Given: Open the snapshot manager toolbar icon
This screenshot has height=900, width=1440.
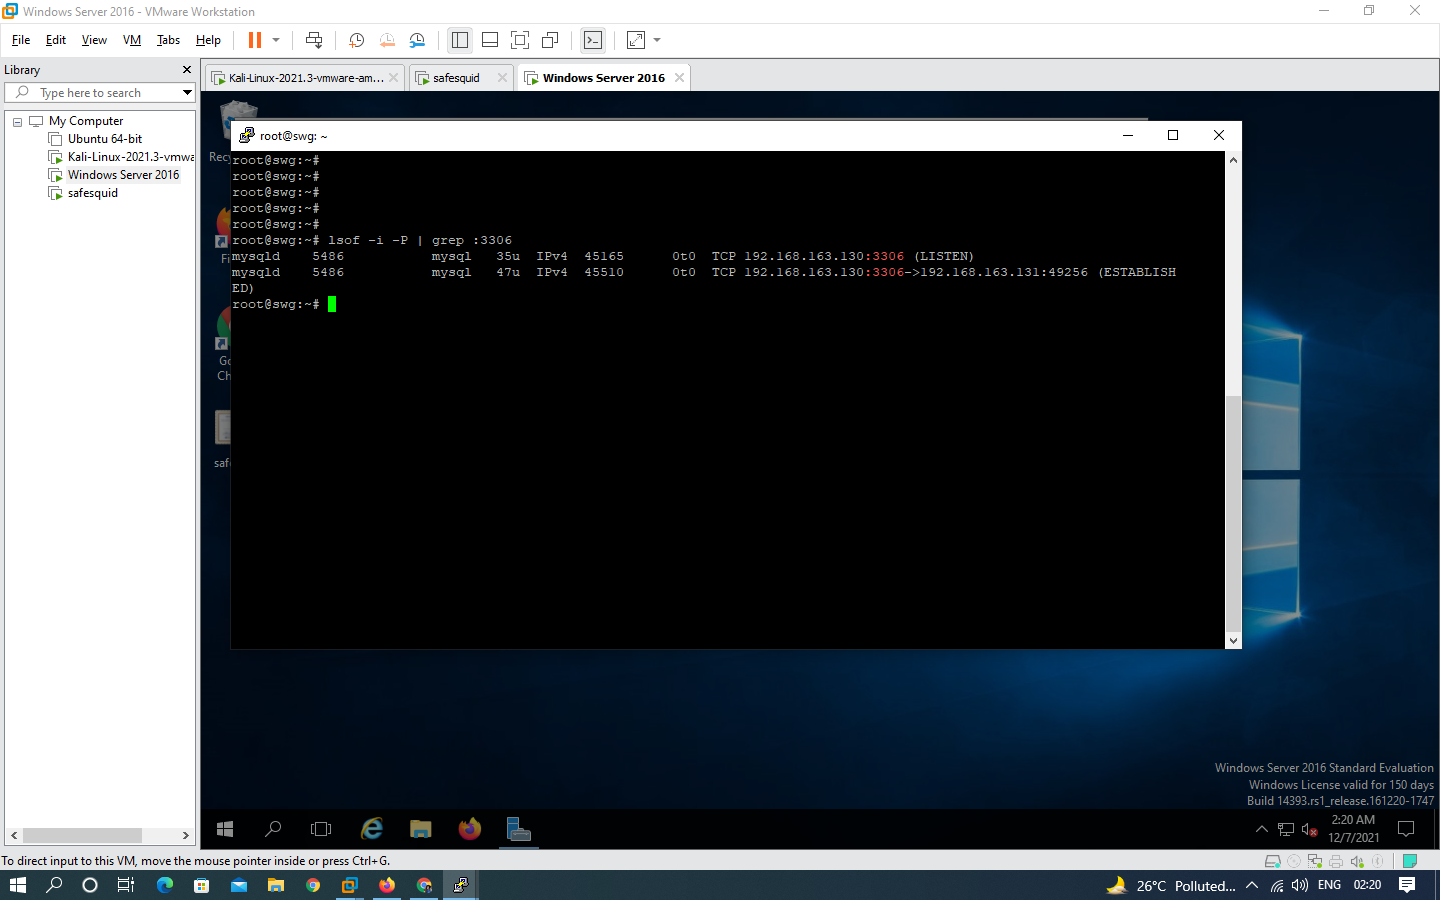Looking at the screenshot, I should click(417, 40).
